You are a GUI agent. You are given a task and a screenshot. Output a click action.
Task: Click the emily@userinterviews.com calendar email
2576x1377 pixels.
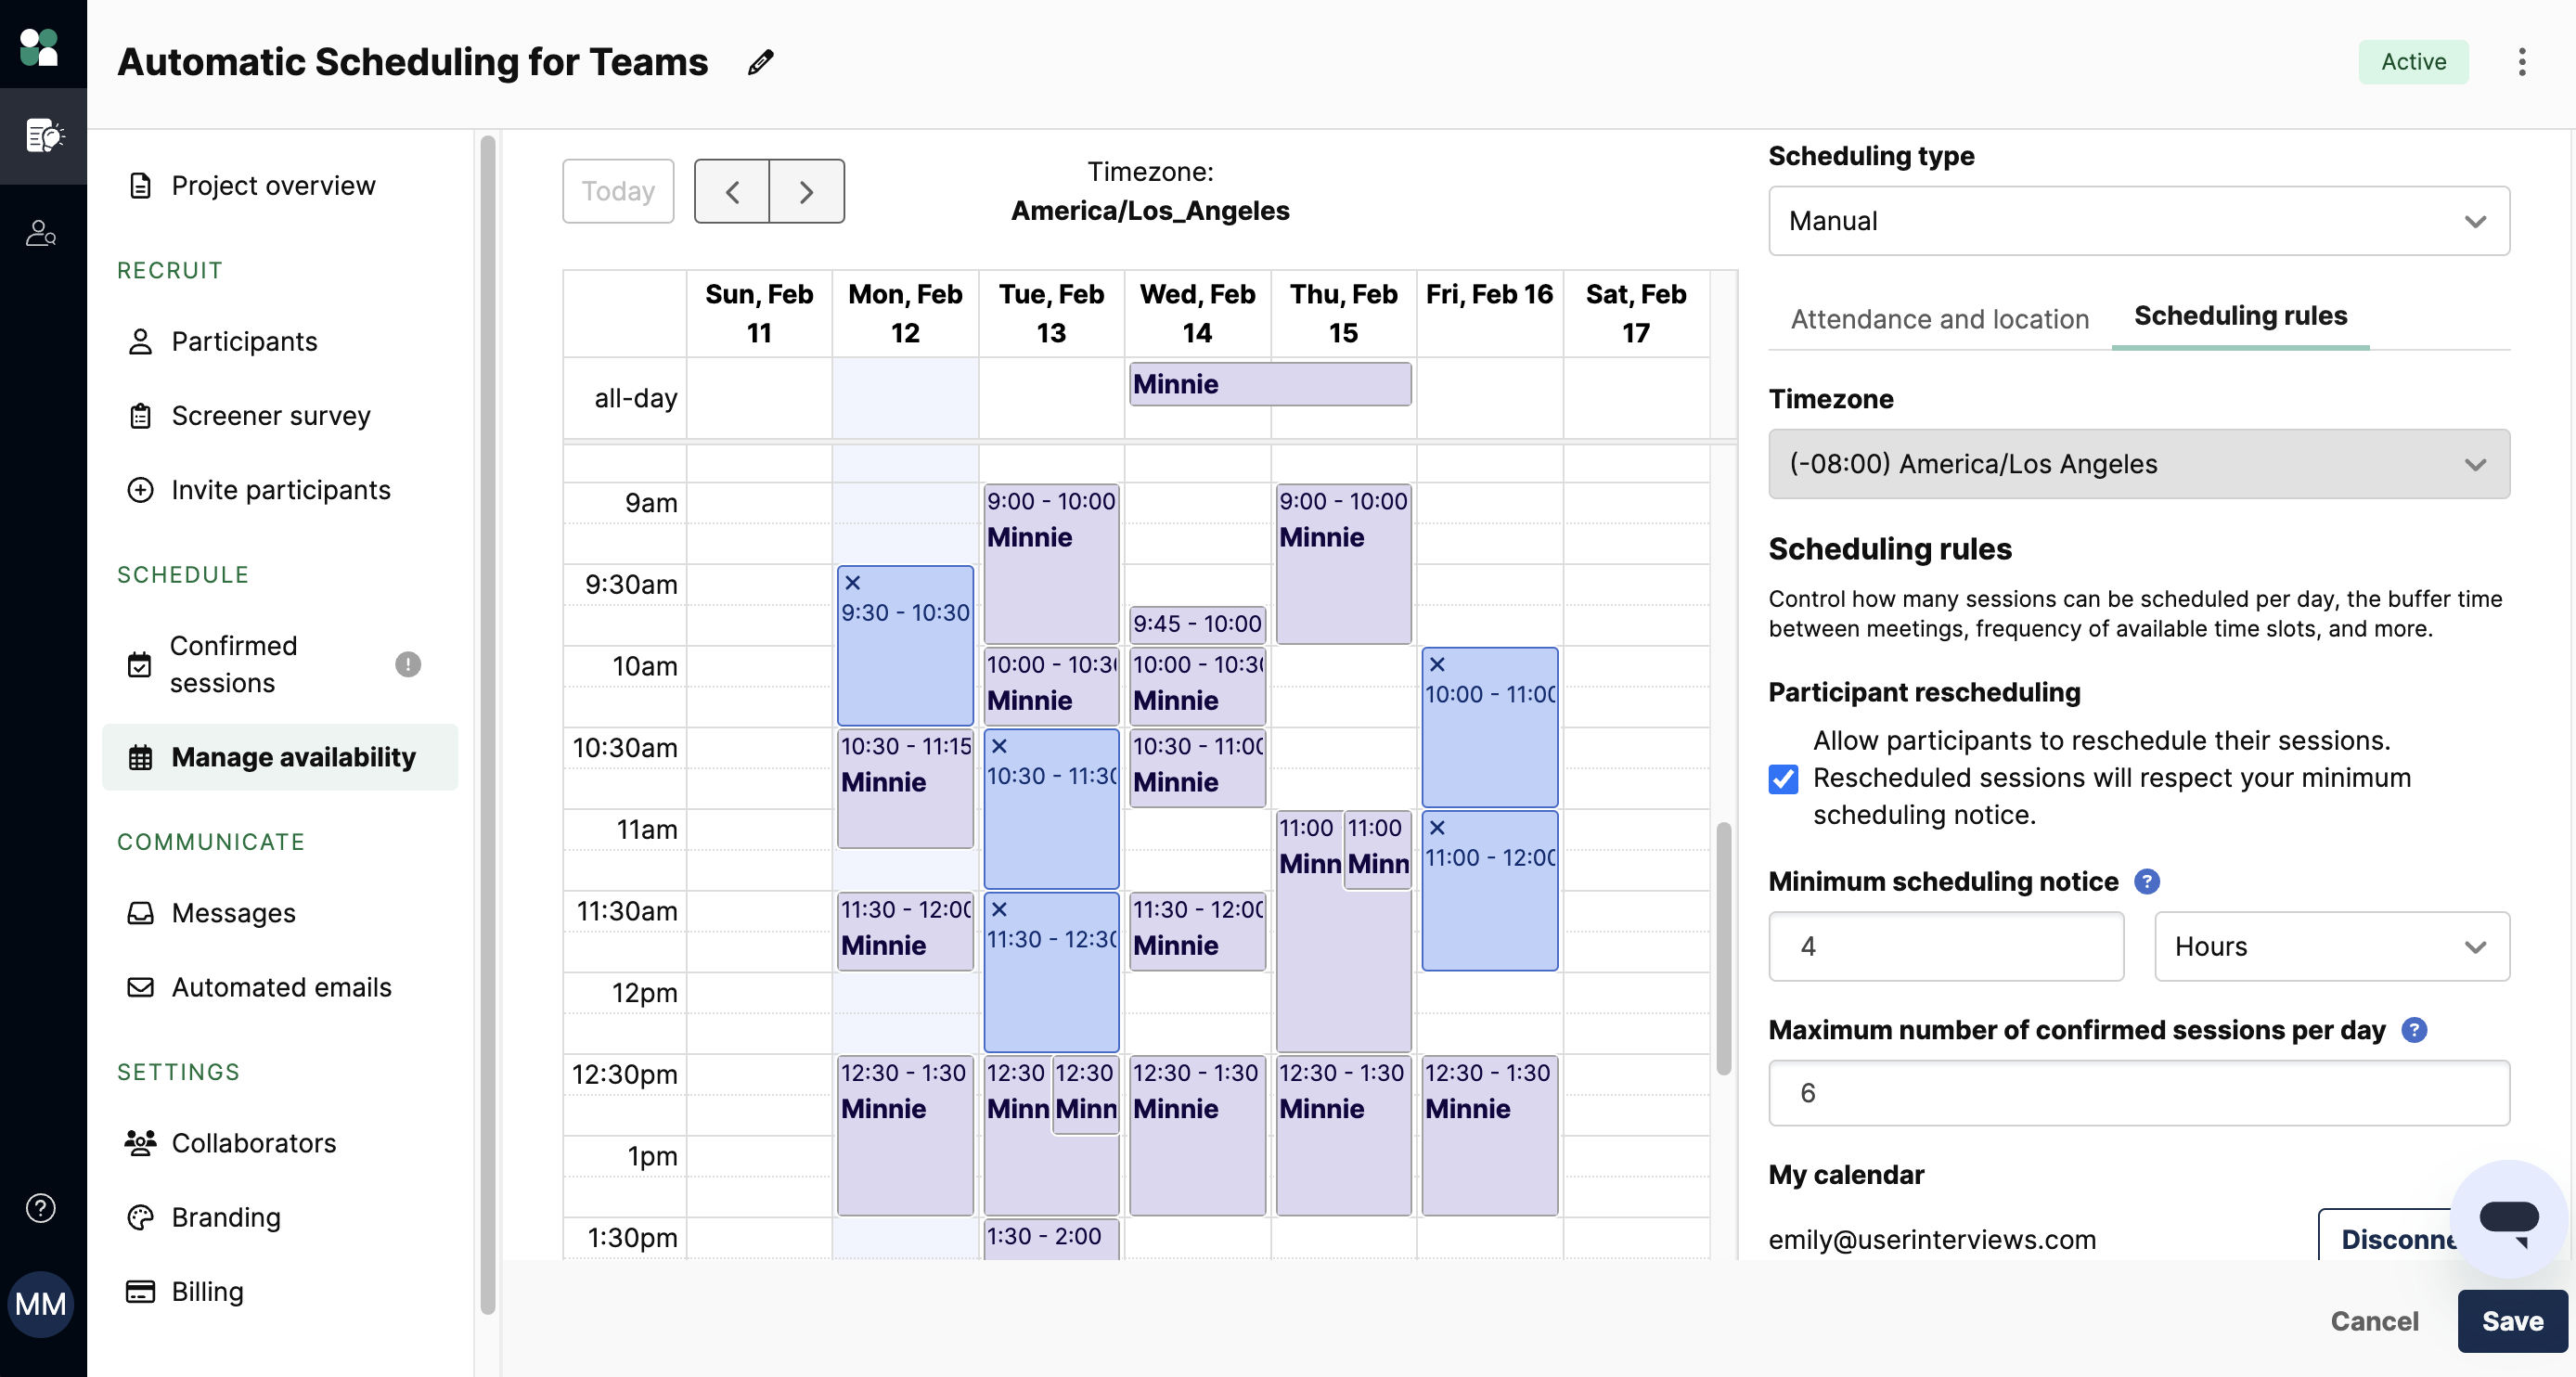(x=1931, y=1239)
